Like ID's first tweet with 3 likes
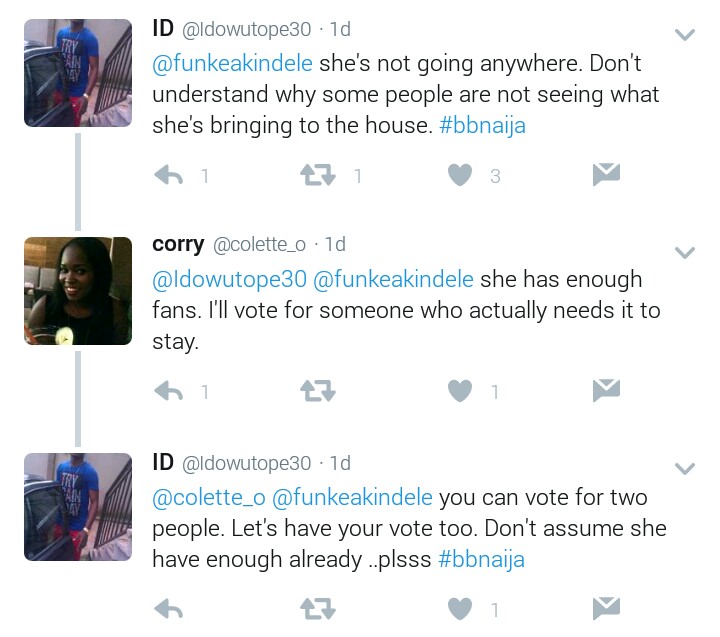 point(459,176)
